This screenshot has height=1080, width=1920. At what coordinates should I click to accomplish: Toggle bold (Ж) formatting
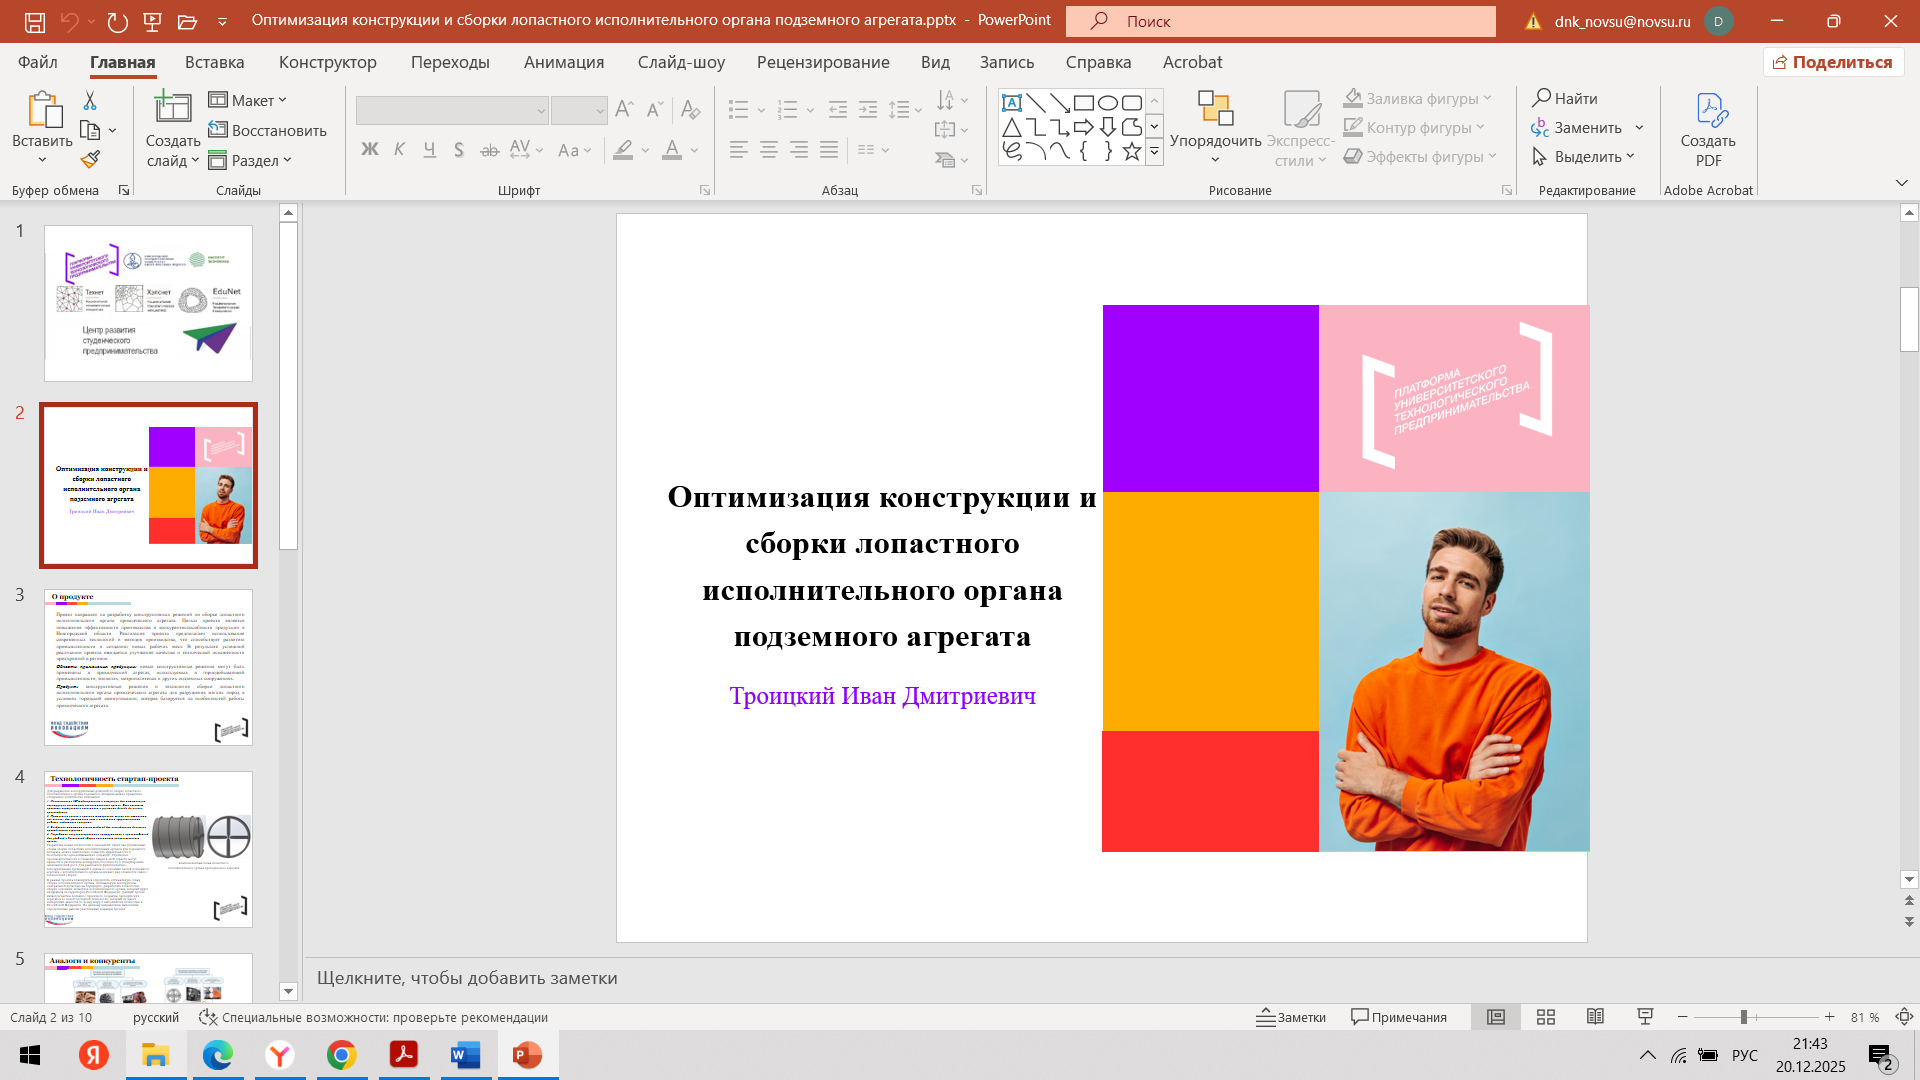(x=370, y=150)
